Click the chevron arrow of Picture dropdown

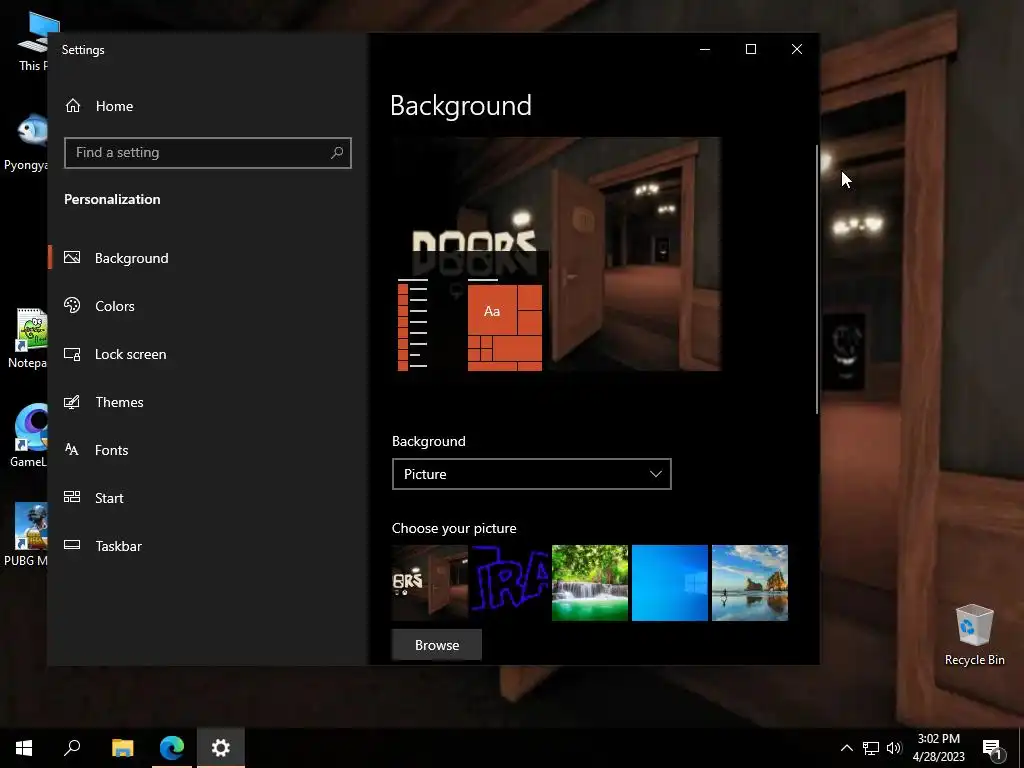pos(656,474)
